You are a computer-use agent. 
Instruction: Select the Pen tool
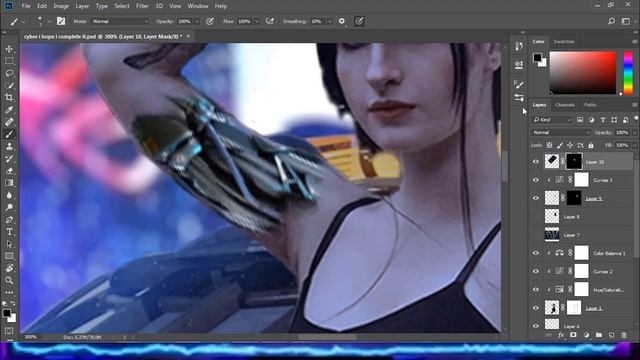[9, 220]
